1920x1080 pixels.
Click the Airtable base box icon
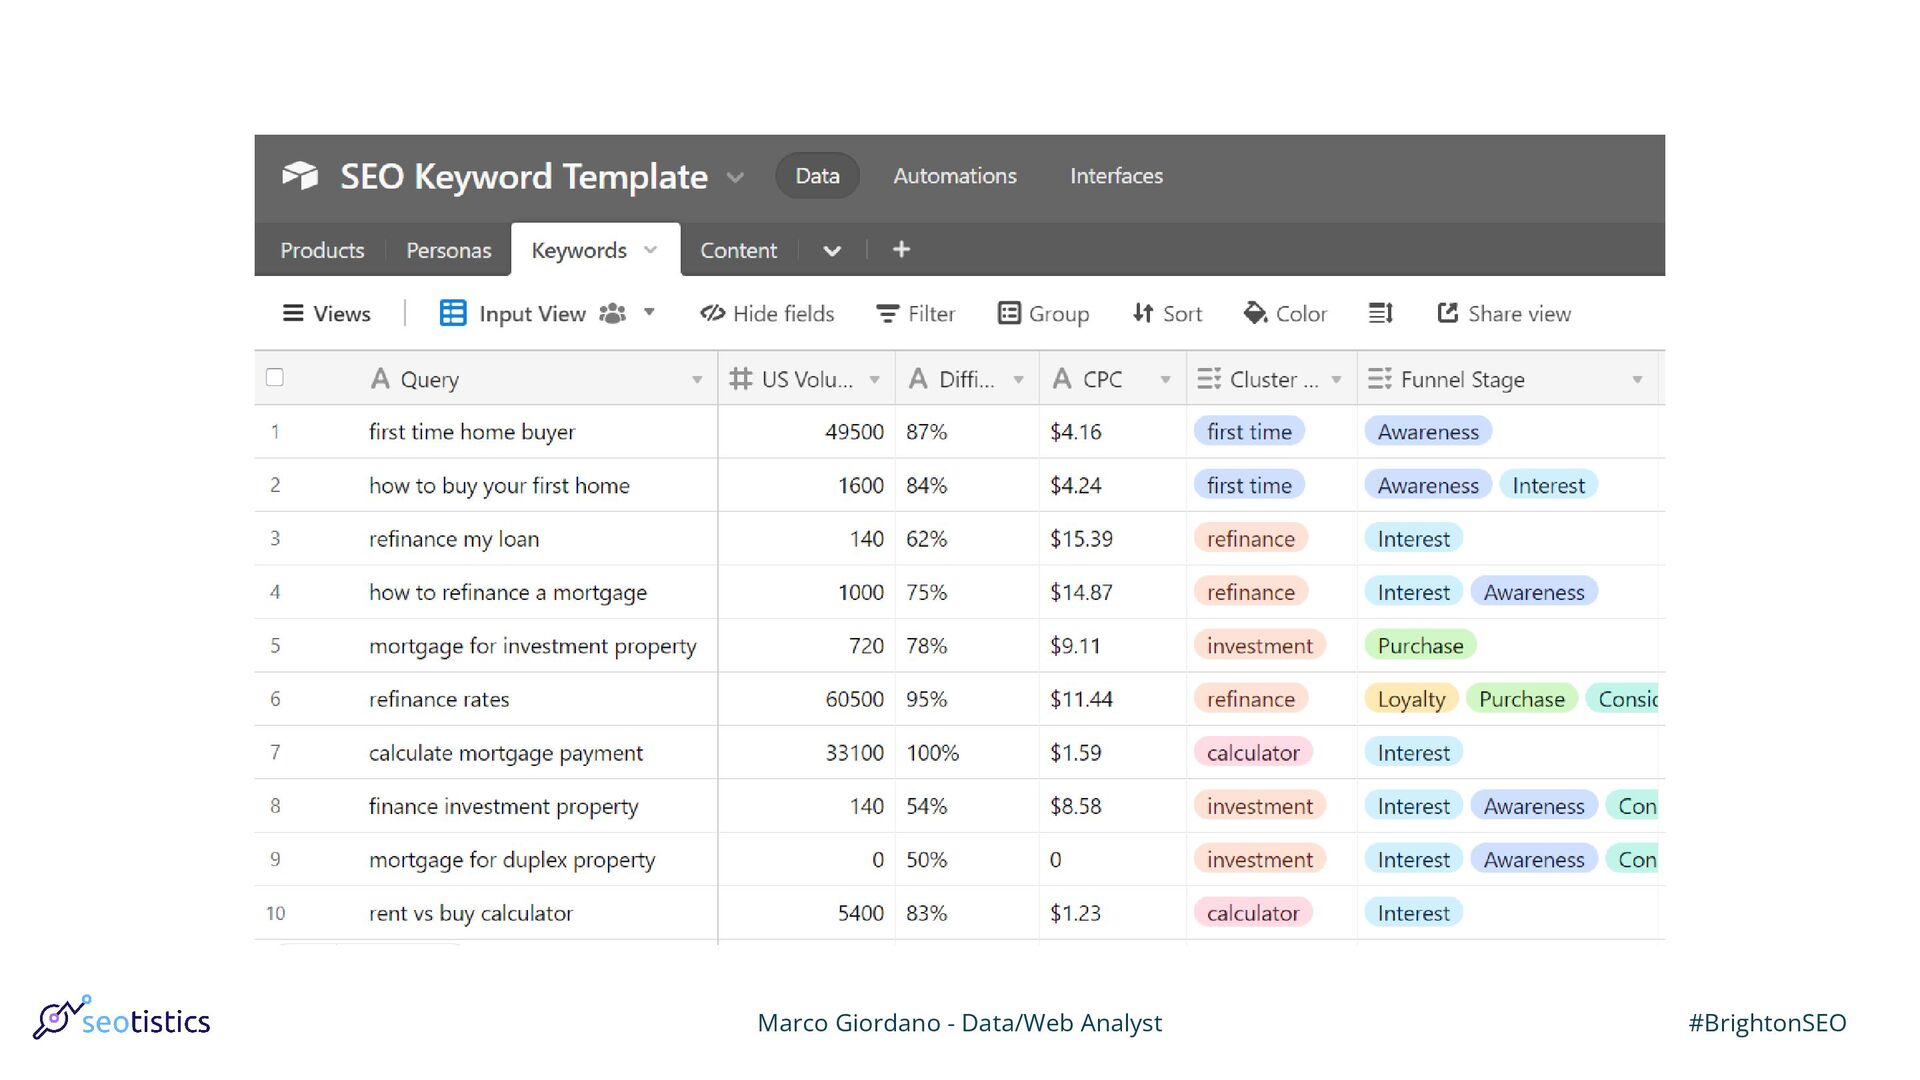coord(300,176)
